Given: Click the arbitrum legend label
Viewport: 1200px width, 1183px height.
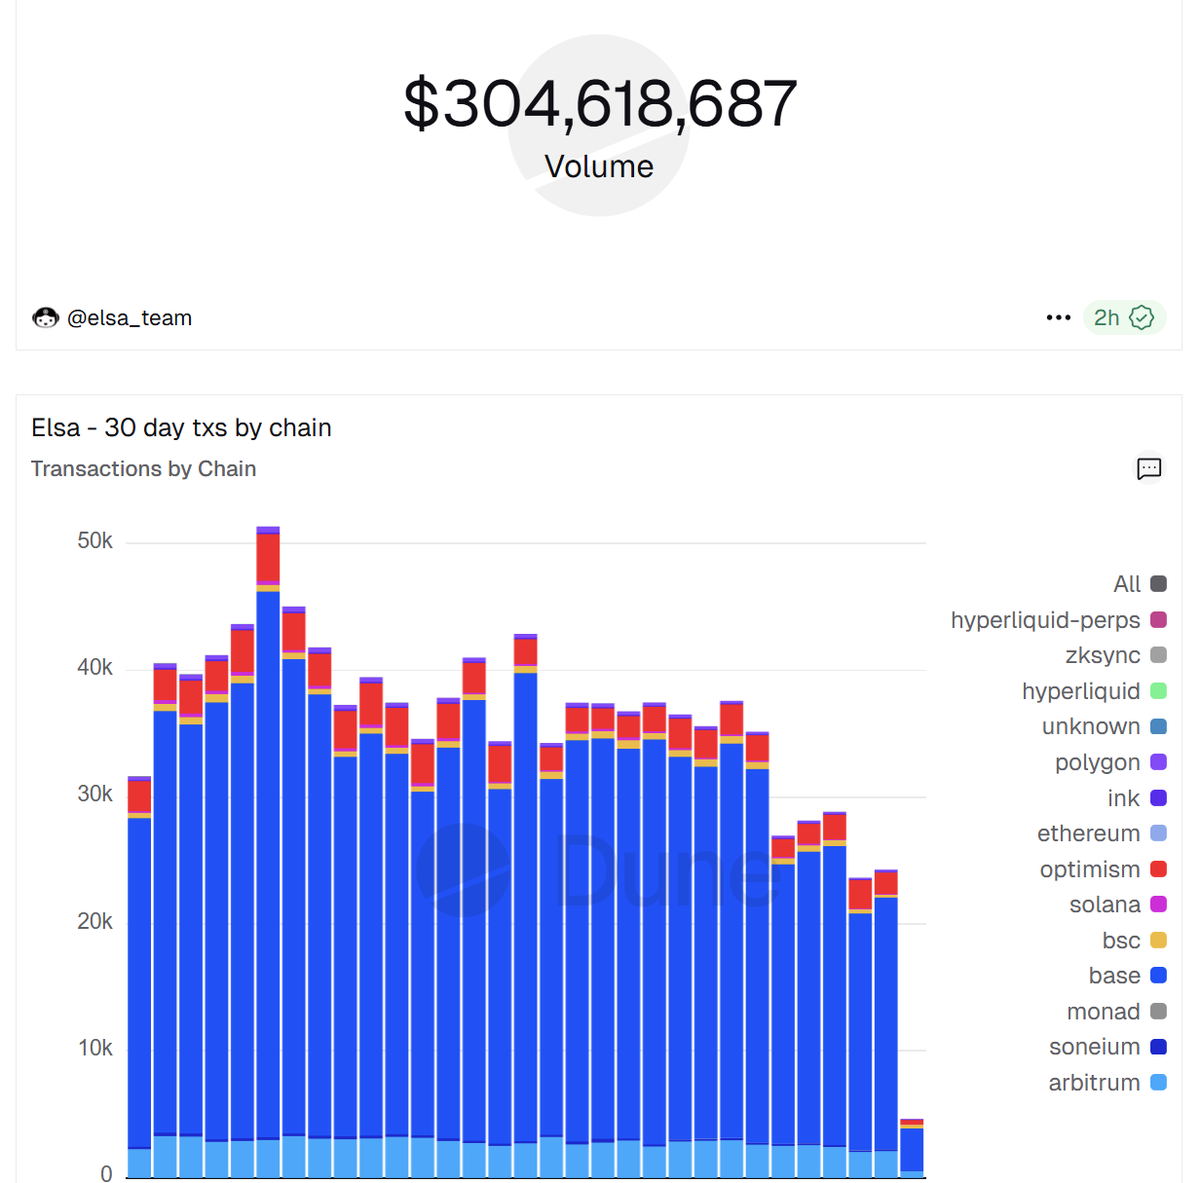Looking at the screenshot, I should [1094, 1082].
